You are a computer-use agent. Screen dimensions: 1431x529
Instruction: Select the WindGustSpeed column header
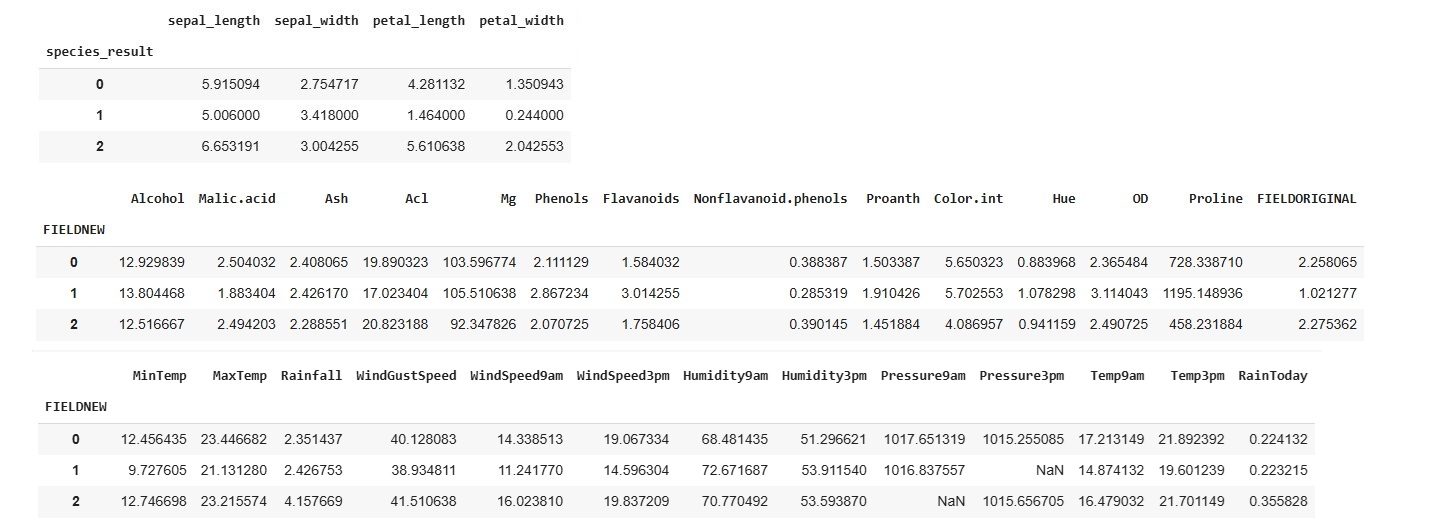tap(406, 376)
